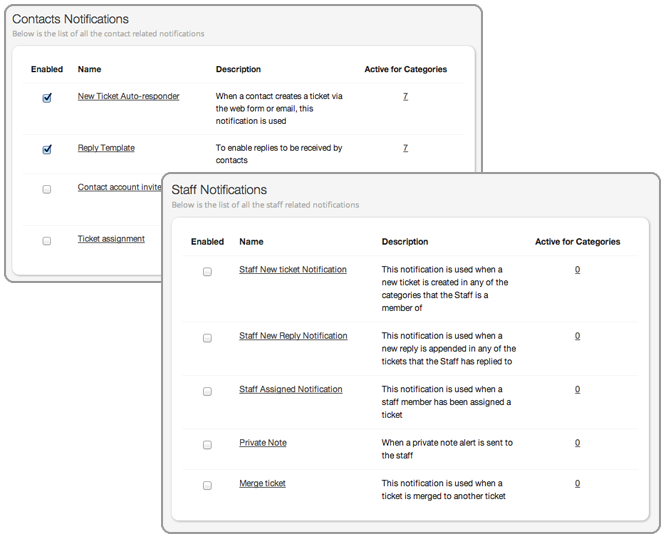Image resolution: width=666 pixels, height=539 pixels.
Task: Open Staff Assigned Notification link
Action: coord(290,389)
